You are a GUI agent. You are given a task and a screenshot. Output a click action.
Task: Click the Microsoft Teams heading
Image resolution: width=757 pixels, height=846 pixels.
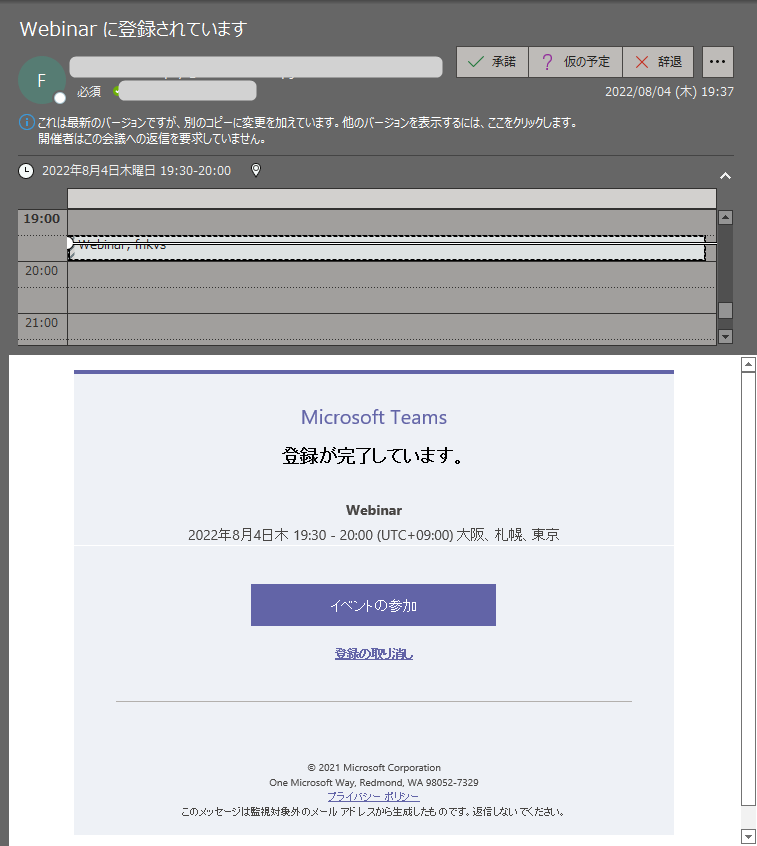373,417
